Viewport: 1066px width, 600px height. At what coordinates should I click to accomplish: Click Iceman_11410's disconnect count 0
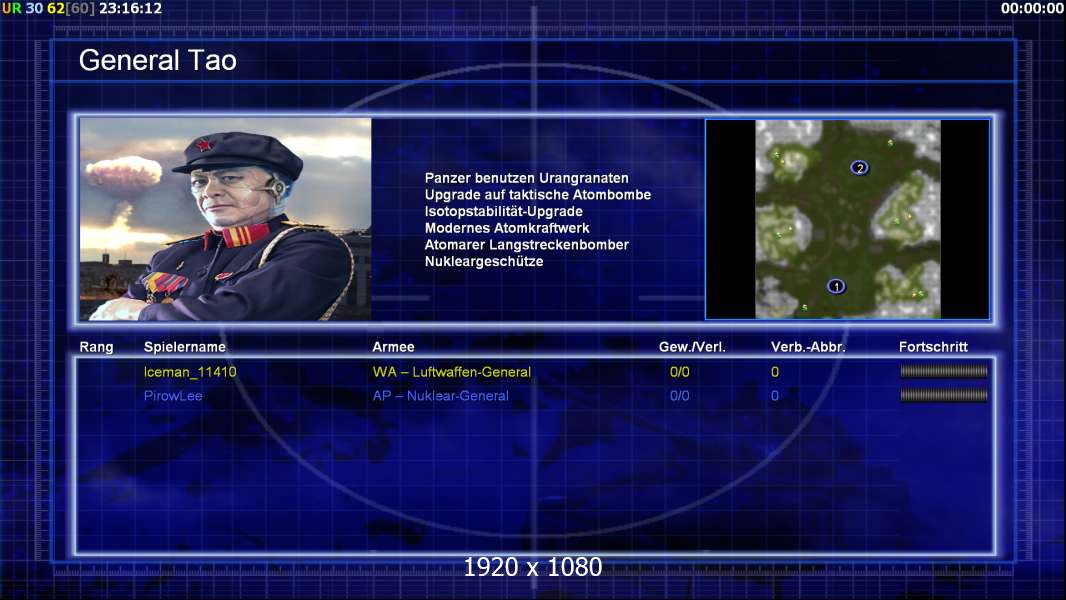click(775, 372)
